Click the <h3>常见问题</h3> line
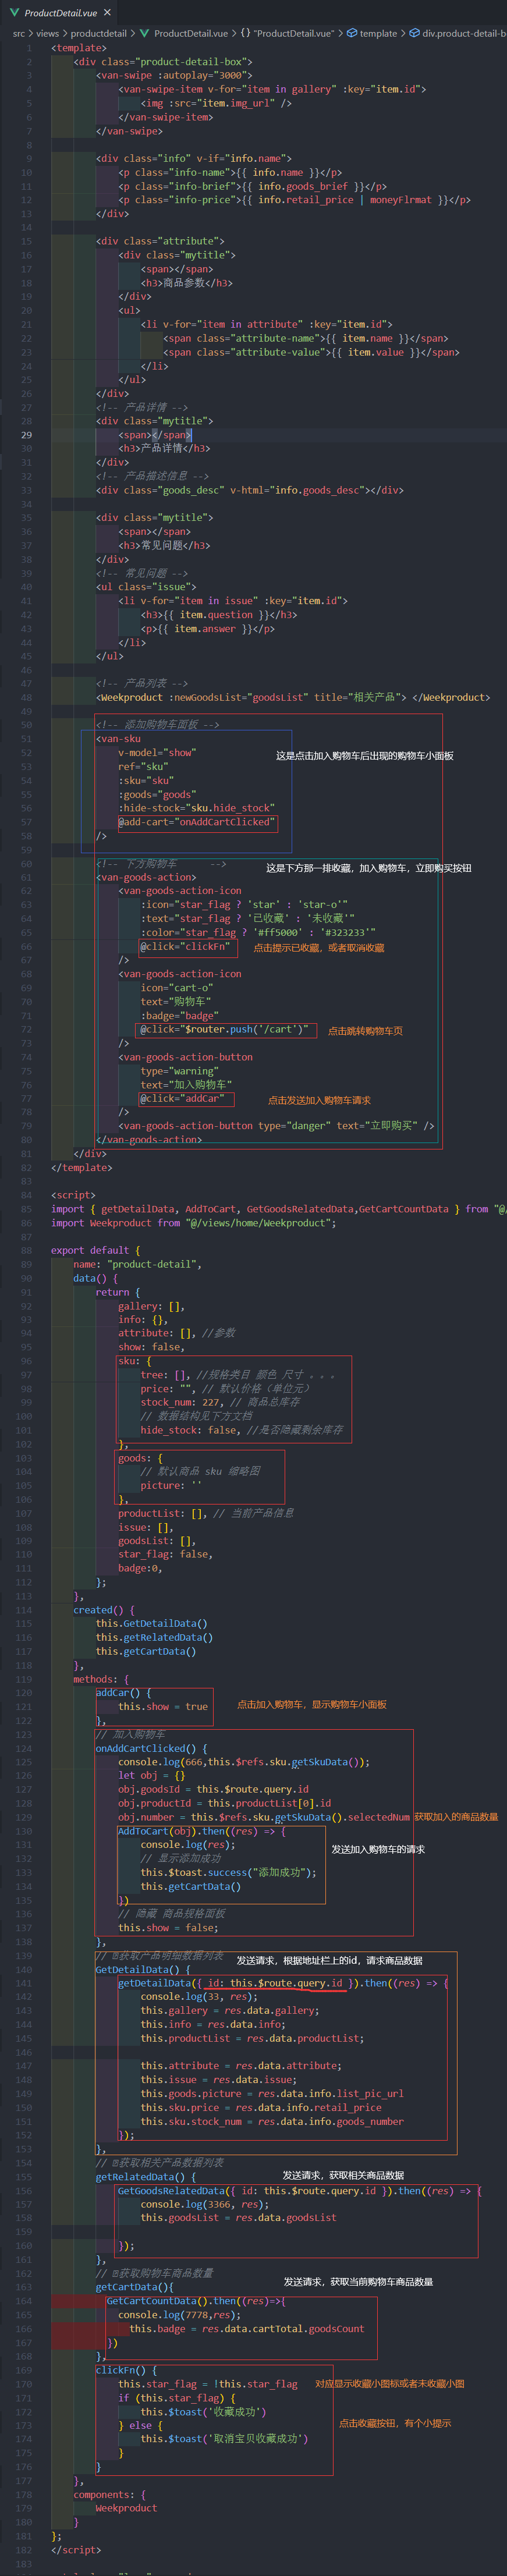This screenshot has height=2576, width=507. click(x=164, y=545)
